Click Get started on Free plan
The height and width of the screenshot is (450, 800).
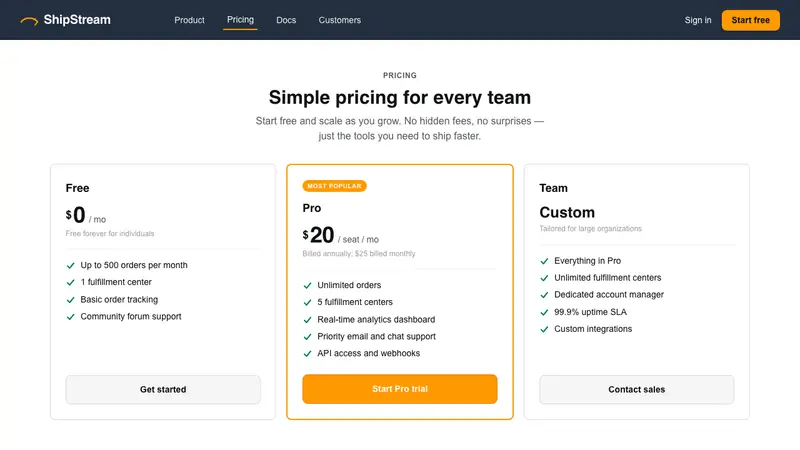(163, 389)
